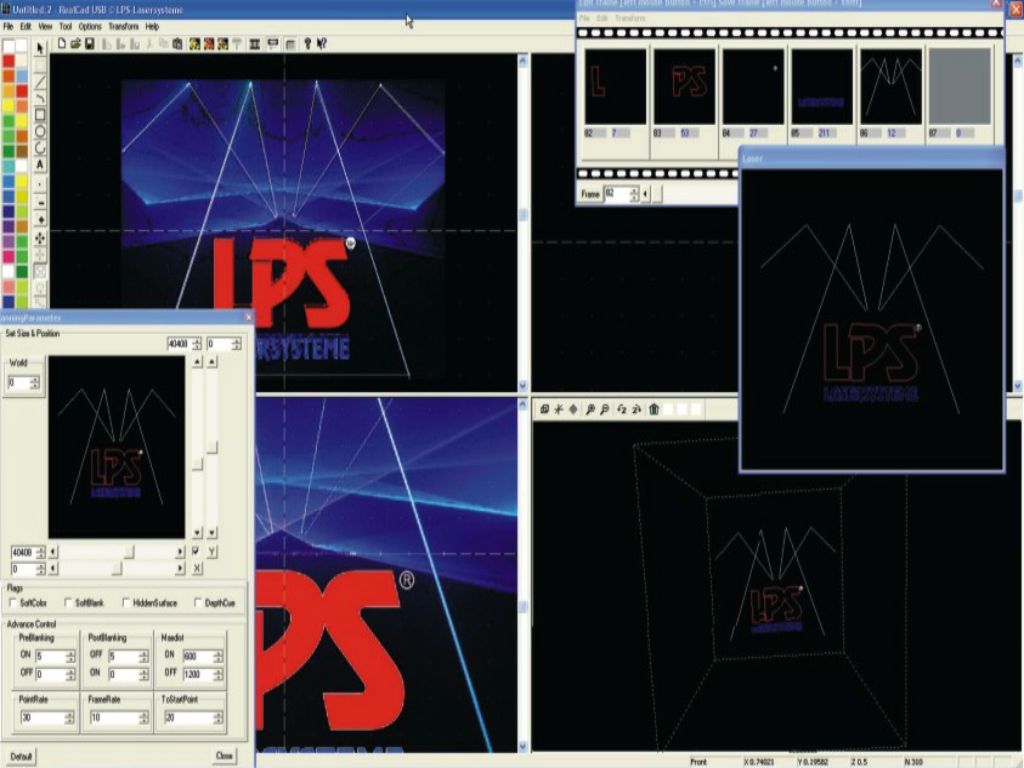
Task: Raise the FrameRate value with spinner arrow
Action: coord(143,714)
